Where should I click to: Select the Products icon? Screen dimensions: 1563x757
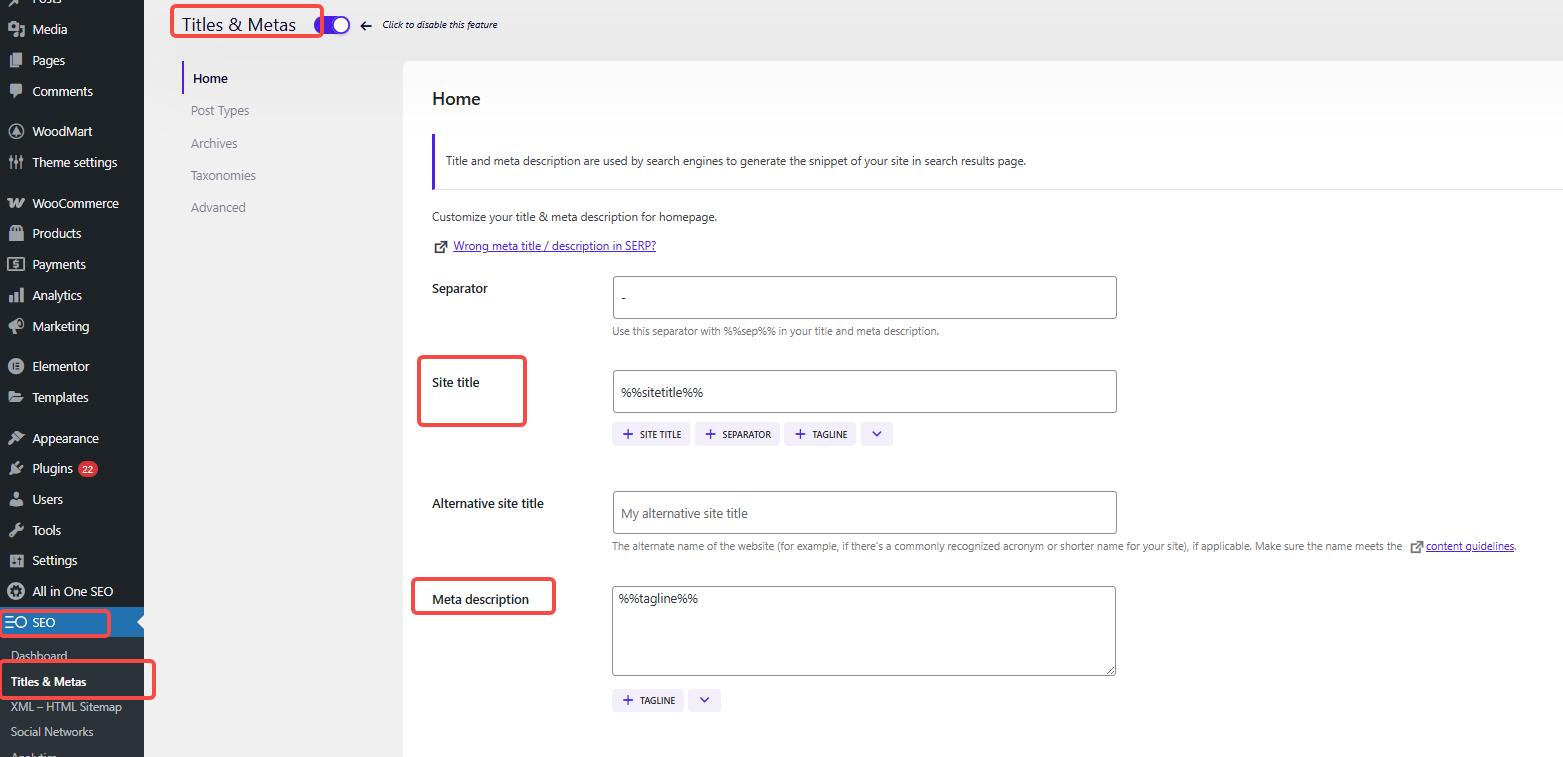[x=17, y=233]
